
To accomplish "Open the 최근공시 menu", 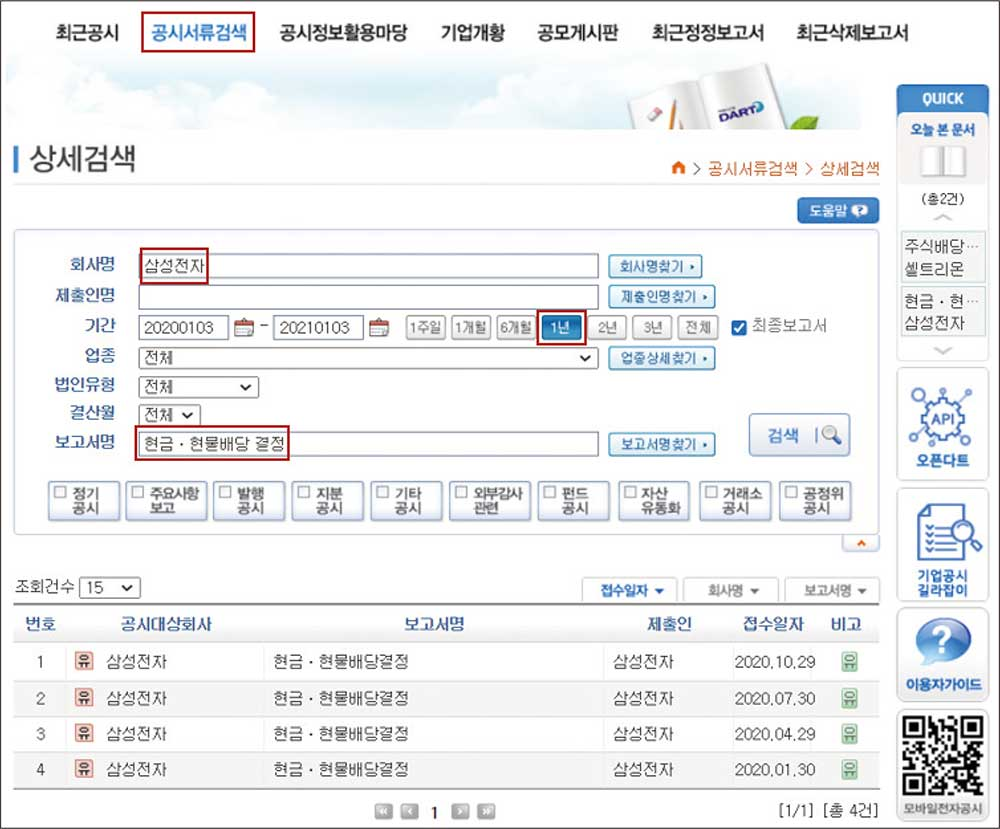I will (87, 33).
